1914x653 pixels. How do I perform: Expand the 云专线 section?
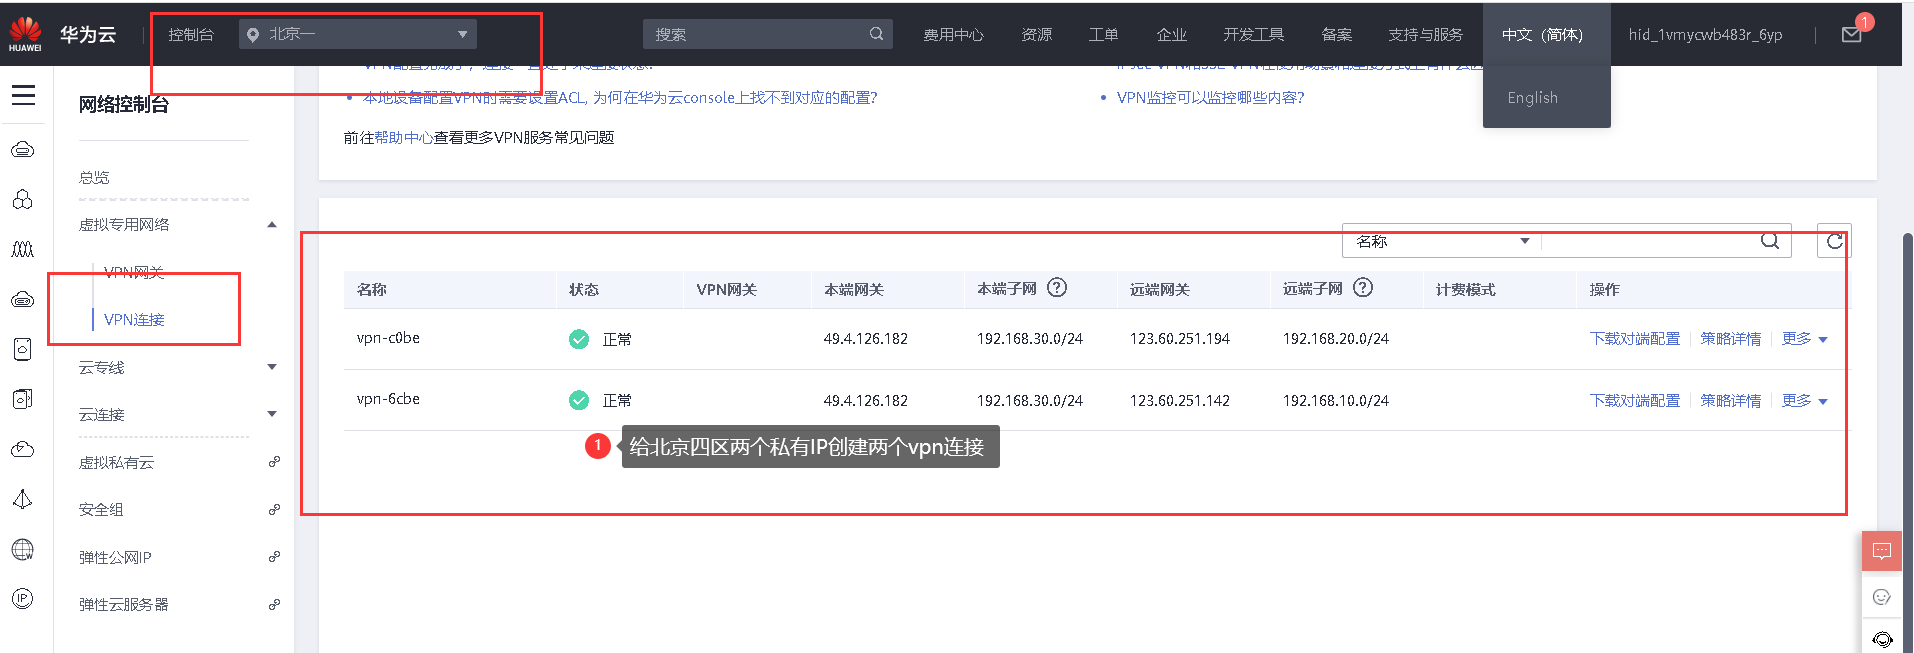pyautogui.click(x=272, y=367)
